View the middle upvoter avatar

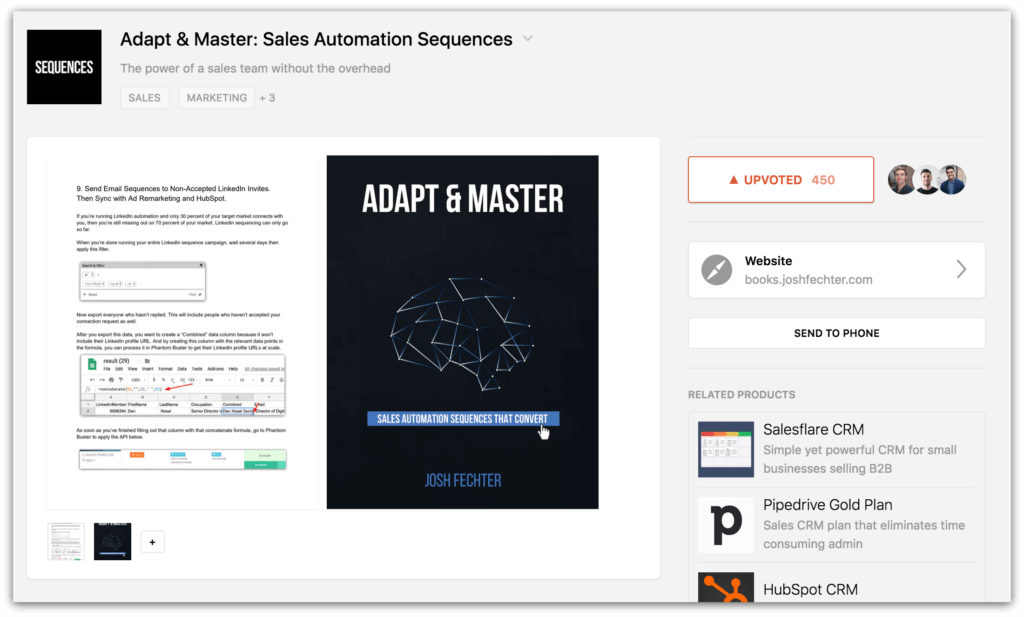[x=927, y=180]
